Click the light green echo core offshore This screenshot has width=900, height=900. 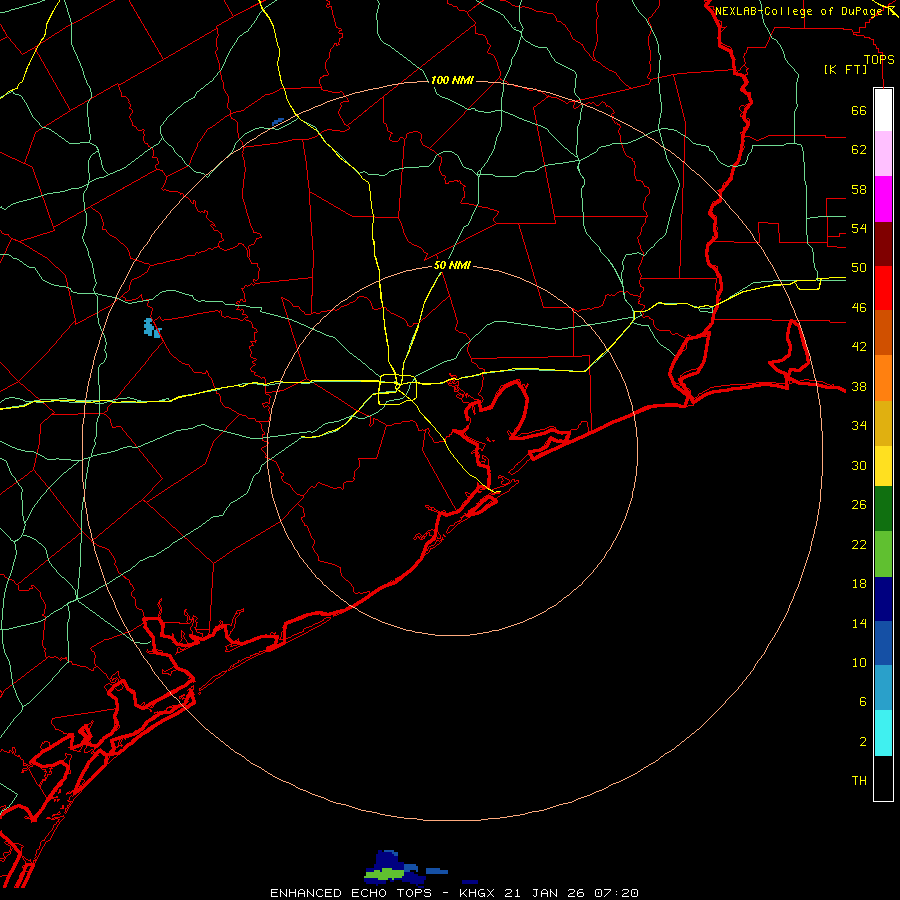385,873
